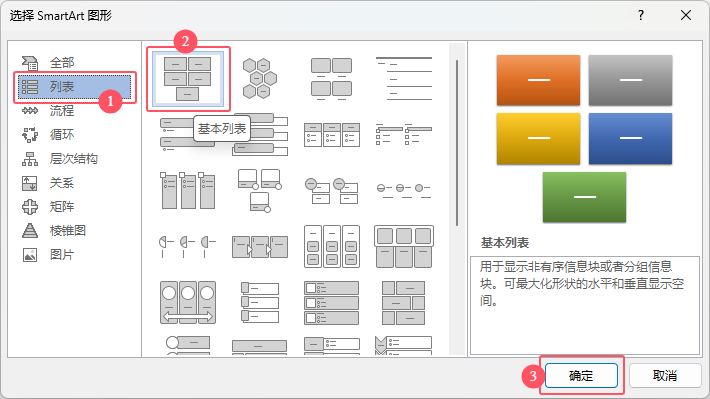Pick the three circles with double arrow layout
Screen dimensions: 710x399
point(187,303)
